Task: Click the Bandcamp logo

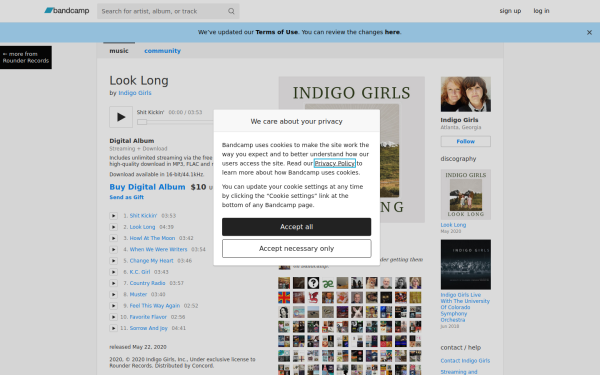Action: [67, 11]
